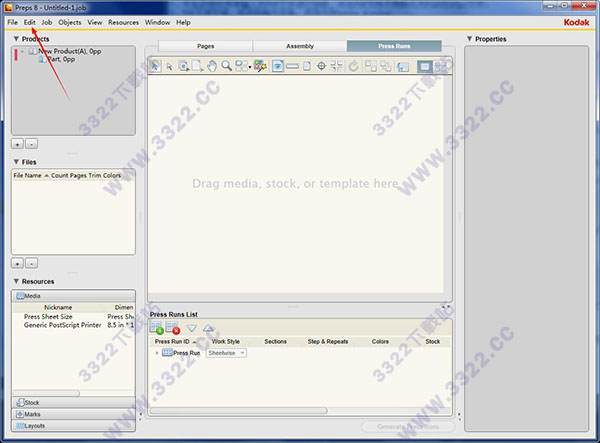Move press run up with up triangle
Image resolution: width=600 pixels, height=443 pixels.
click(208, 328)
